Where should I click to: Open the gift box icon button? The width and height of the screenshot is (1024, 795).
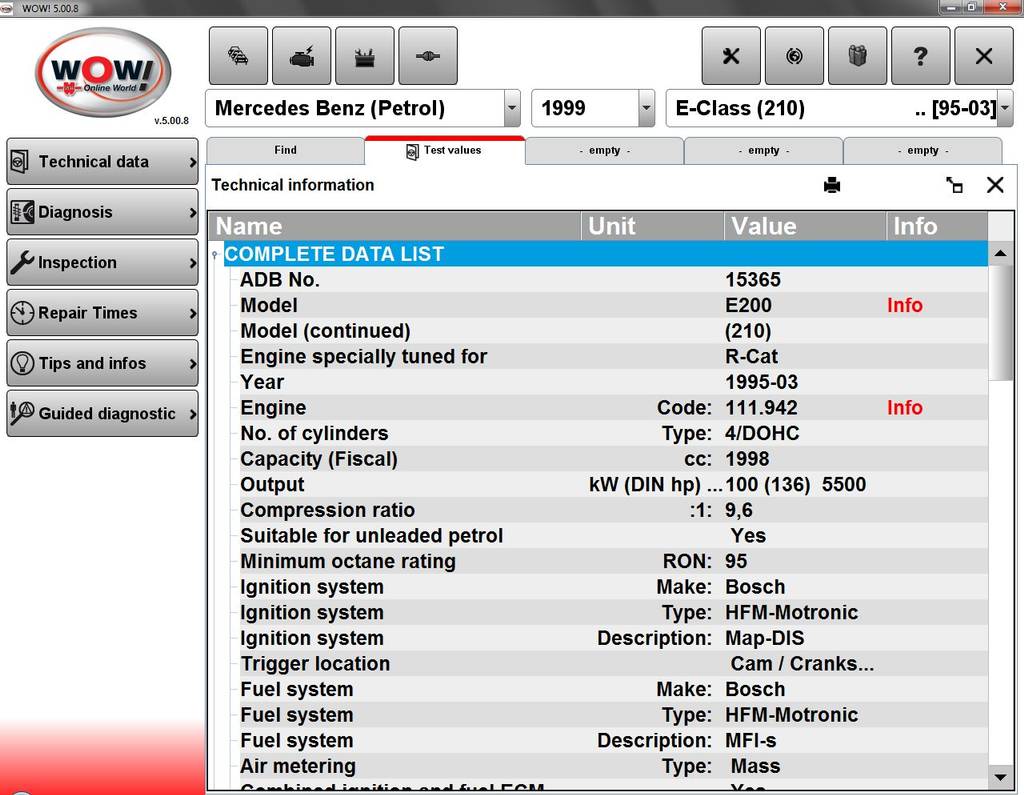[857, 56]
